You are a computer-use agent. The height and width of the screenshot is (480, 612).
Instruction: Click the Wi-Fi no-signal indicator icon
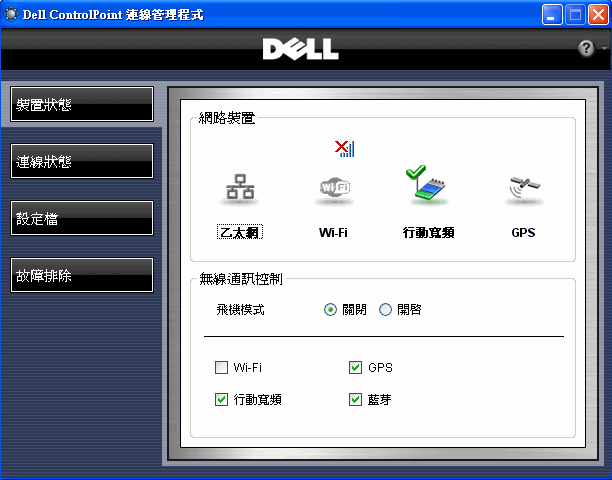(345, 149)
